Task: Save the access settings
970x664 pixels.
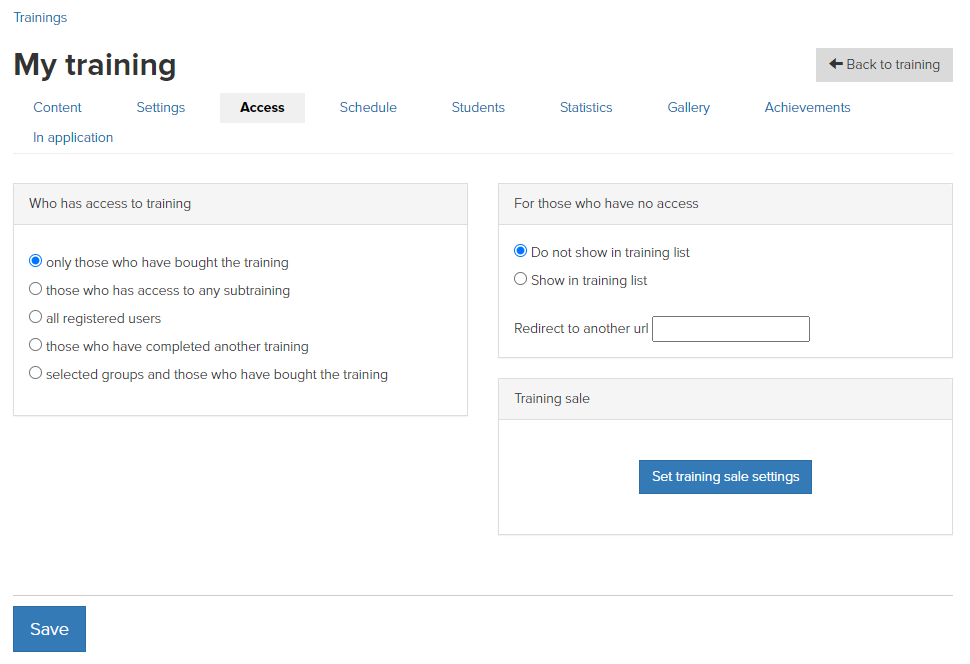Action: [49, 629]
